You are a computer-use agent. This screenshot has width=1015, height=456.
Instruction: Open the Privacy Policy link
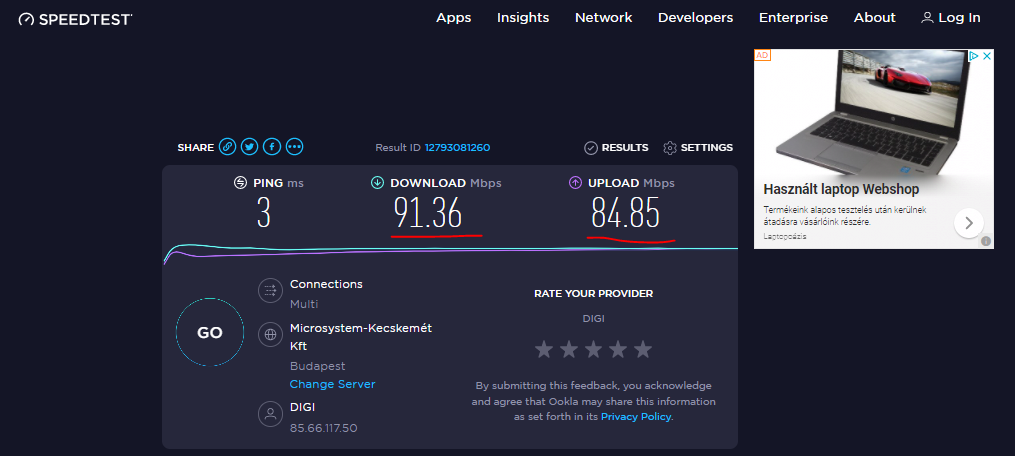pos(636,416)
